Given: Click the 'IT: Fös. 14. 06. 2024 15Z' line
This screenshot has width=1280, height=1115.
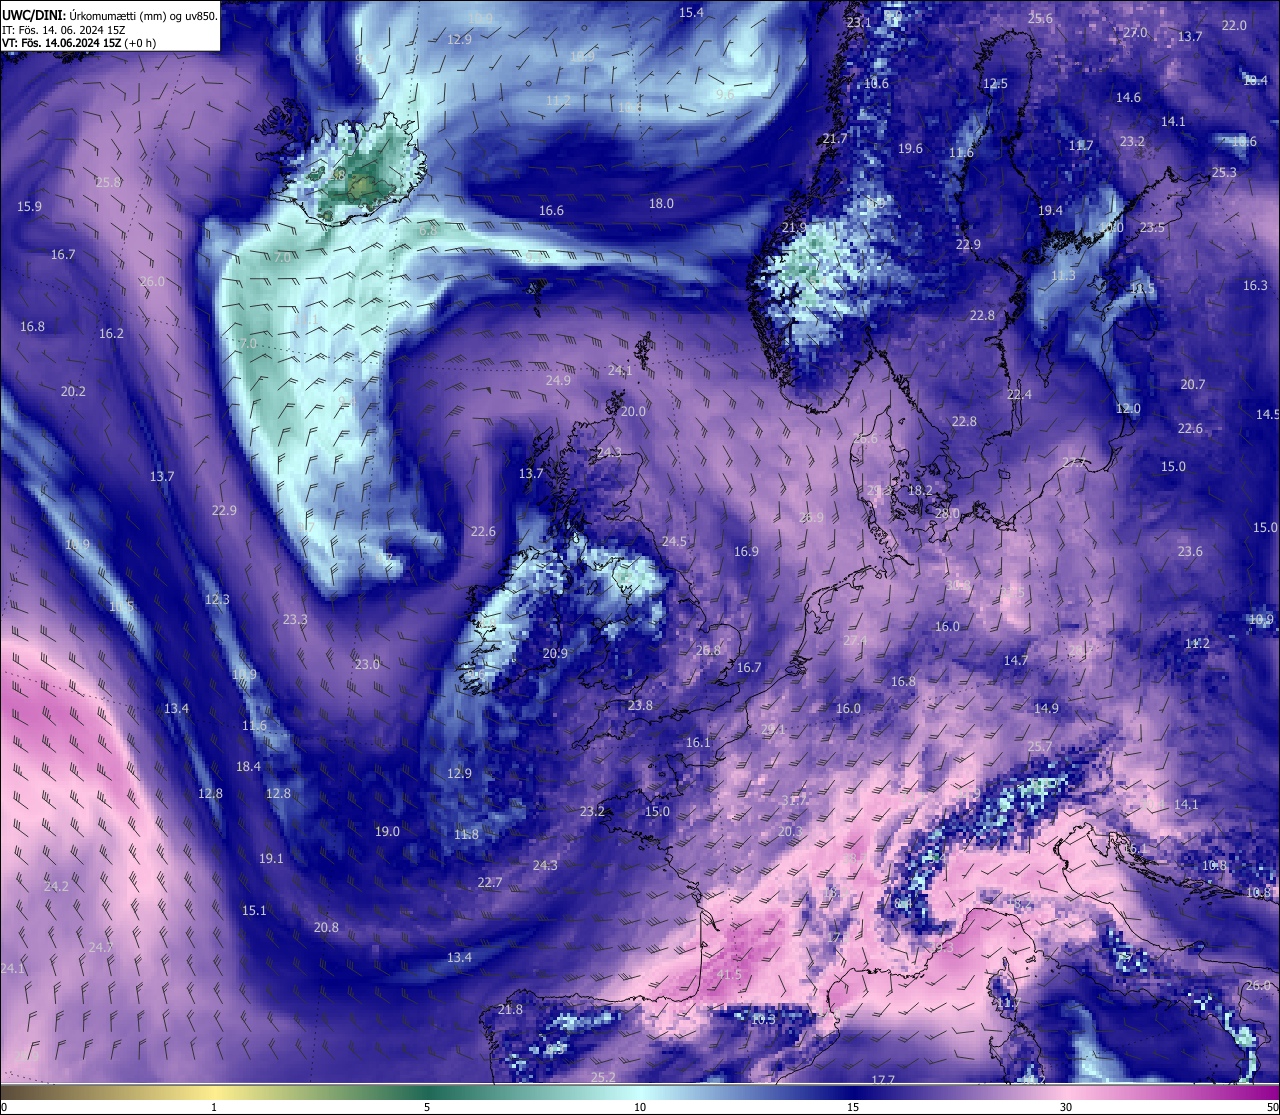Looking at the screenshot, I should point(64,30).
